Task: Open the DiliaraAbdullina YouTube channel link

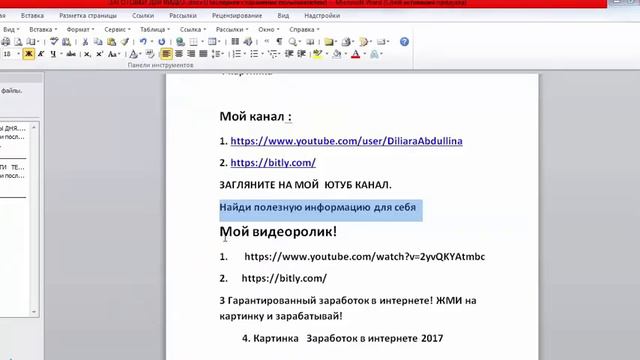Action: [x=347, y=141]
